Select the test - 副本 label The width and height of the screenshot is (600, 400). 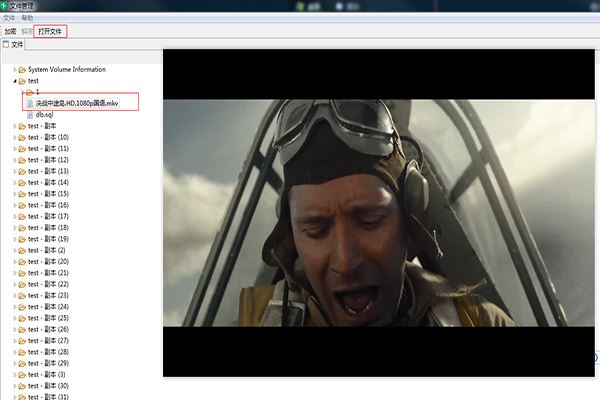tap(42, 126)
